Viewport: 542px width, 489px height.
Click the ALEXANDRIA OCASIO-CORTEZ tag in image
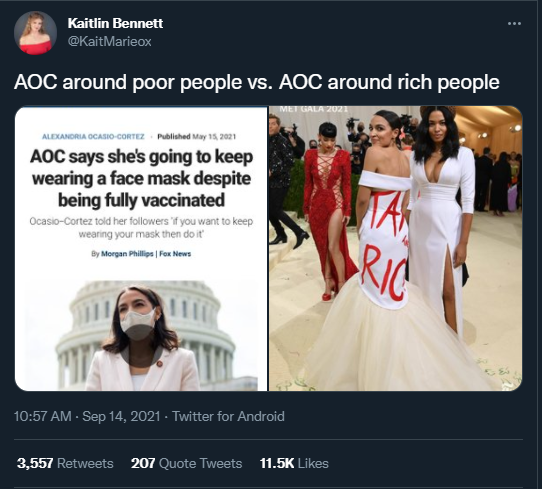coord(93,137)
